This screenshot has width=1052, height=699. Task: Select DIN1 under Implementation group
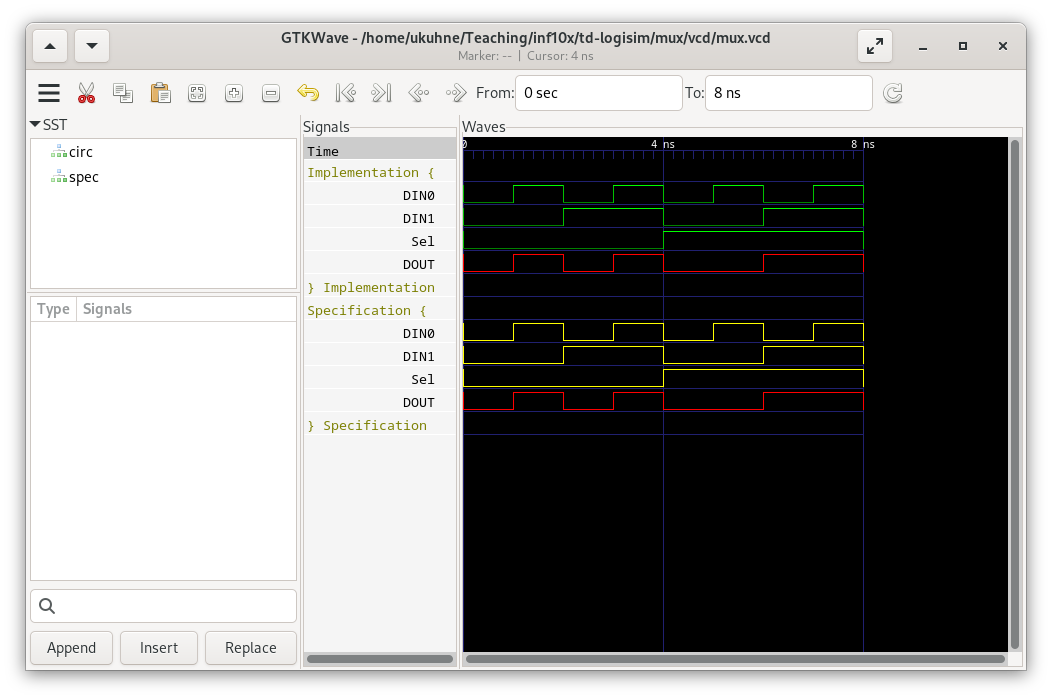tap(380, 218)
